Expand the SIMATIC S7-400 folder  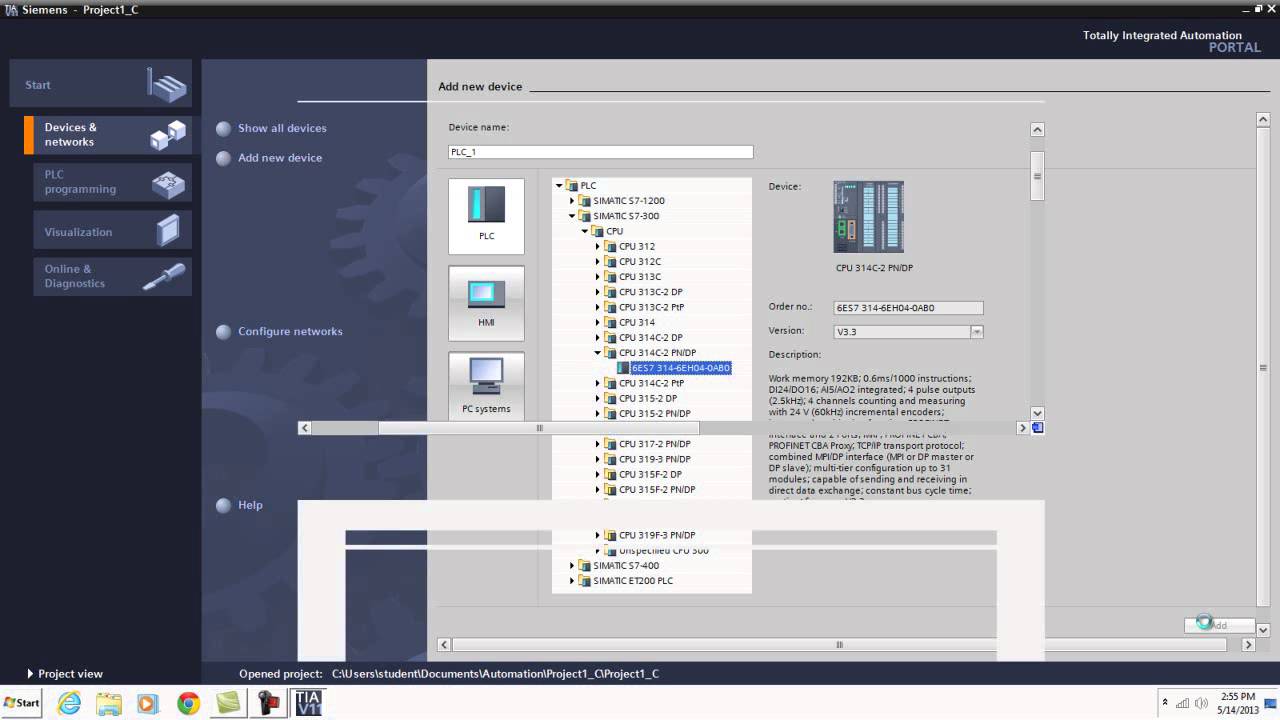coord(573,566)
